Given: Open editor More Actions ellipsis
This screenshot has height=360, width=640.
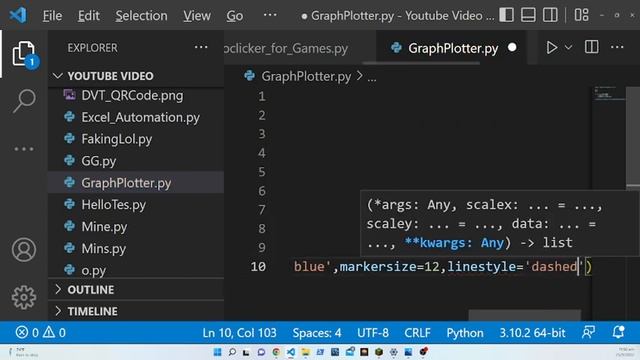Looking at the screenshot, I should click(x=617, y=47).
